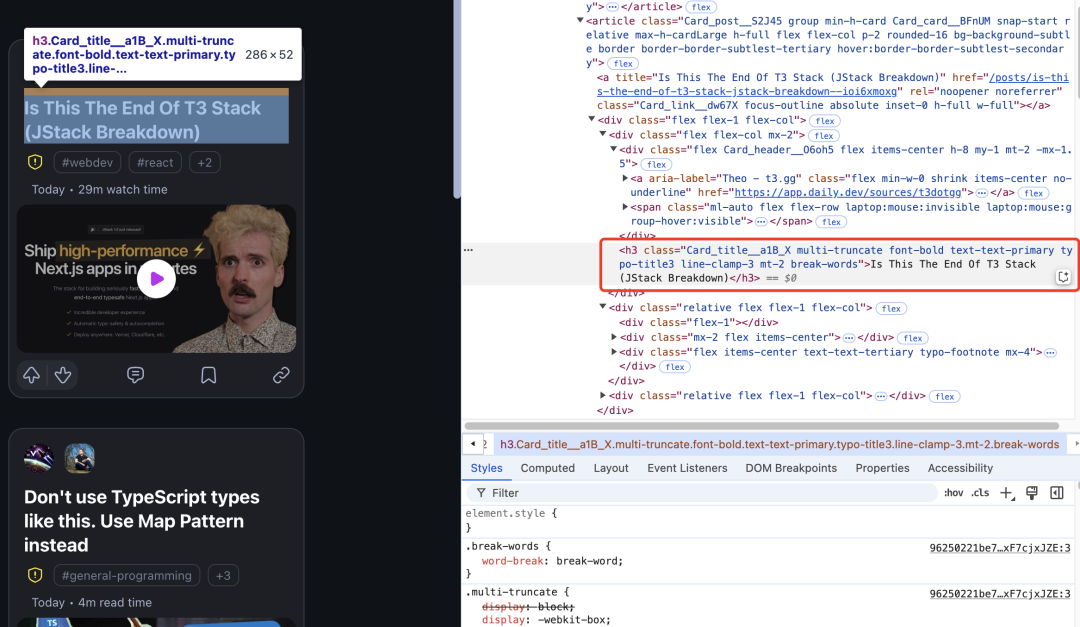This screenshot has height=627, width=1080.
Task: Open the Event Listeners tab
Action: pos(687,468)
